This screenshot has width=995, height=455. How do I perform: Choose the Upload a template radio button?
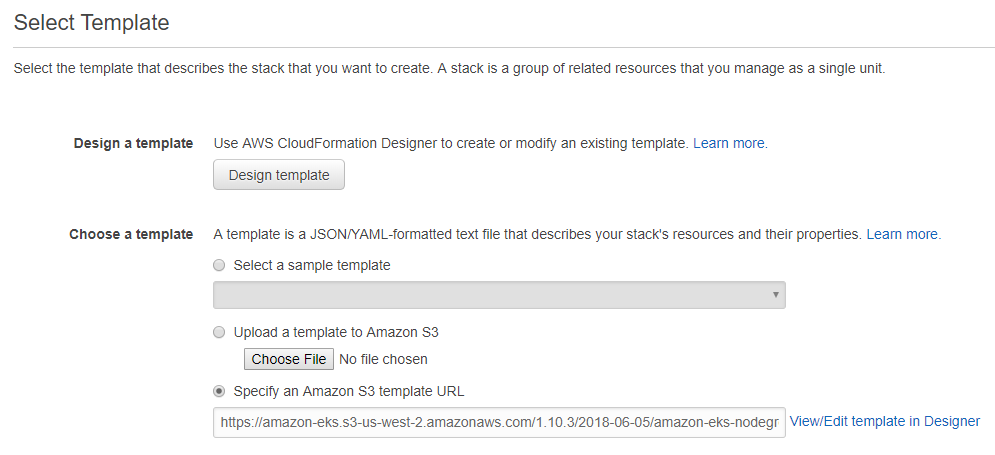click(219, 332)
